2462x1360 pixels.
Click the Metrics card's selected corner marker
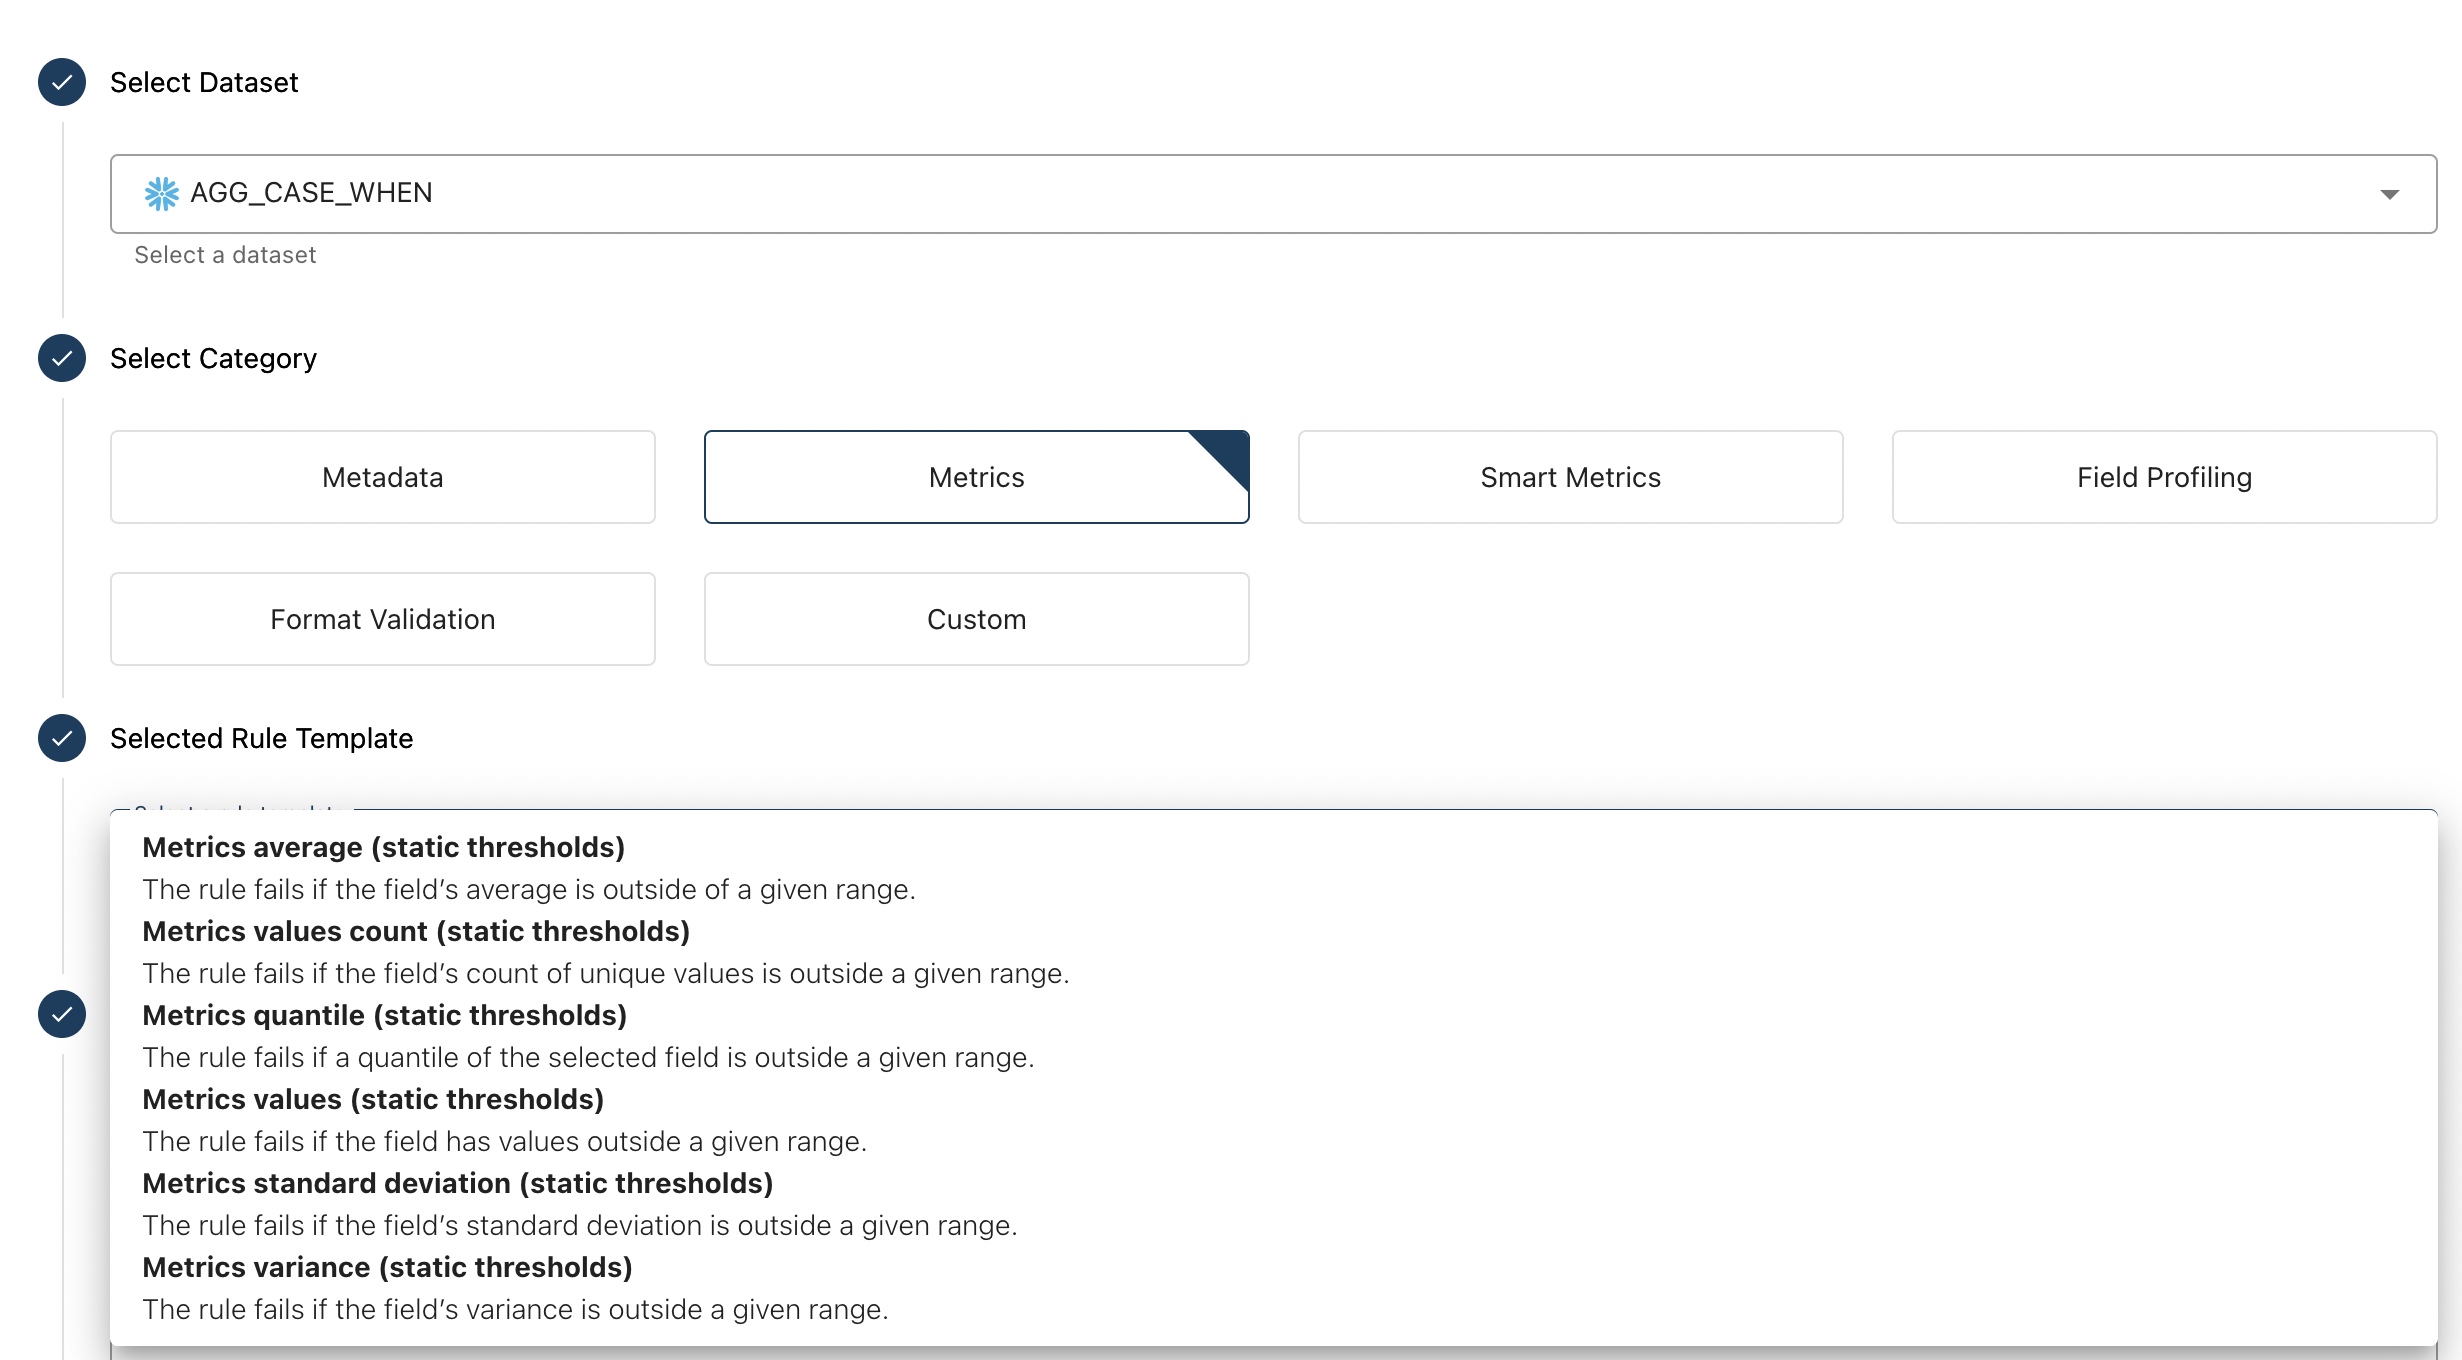point(1228,451)
